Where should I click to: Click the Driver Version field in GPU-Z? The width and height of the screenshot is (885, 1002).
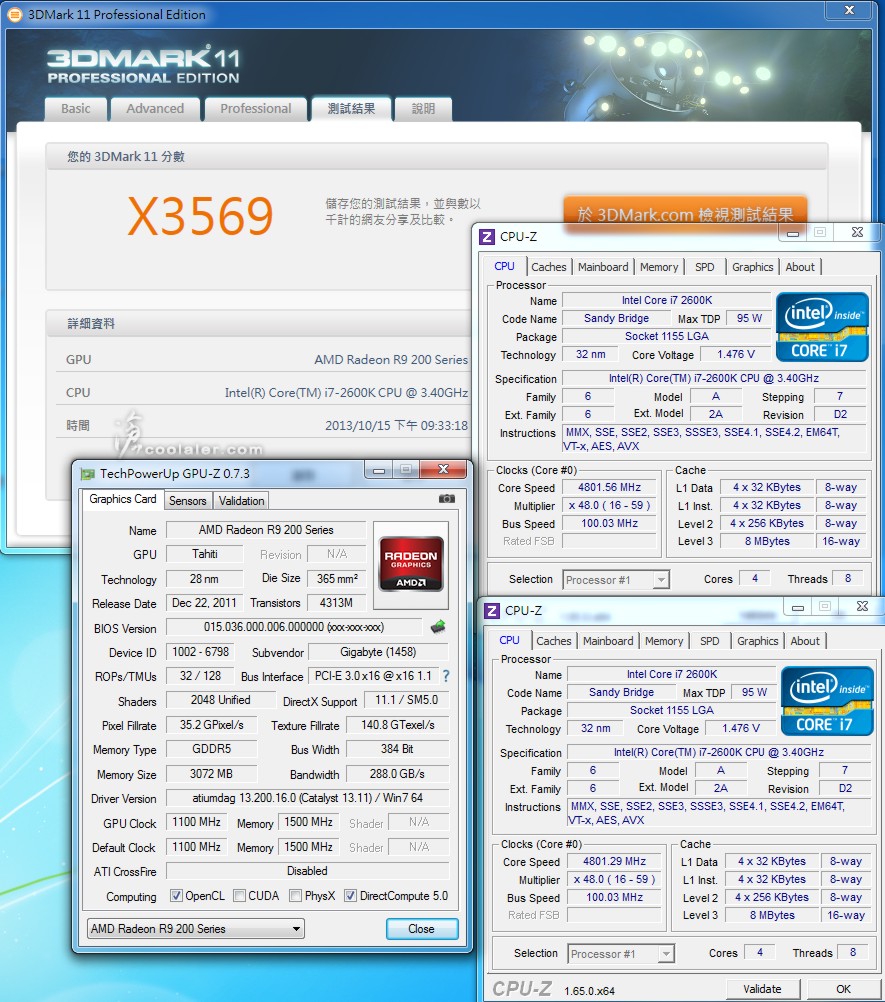click(307, 798)
